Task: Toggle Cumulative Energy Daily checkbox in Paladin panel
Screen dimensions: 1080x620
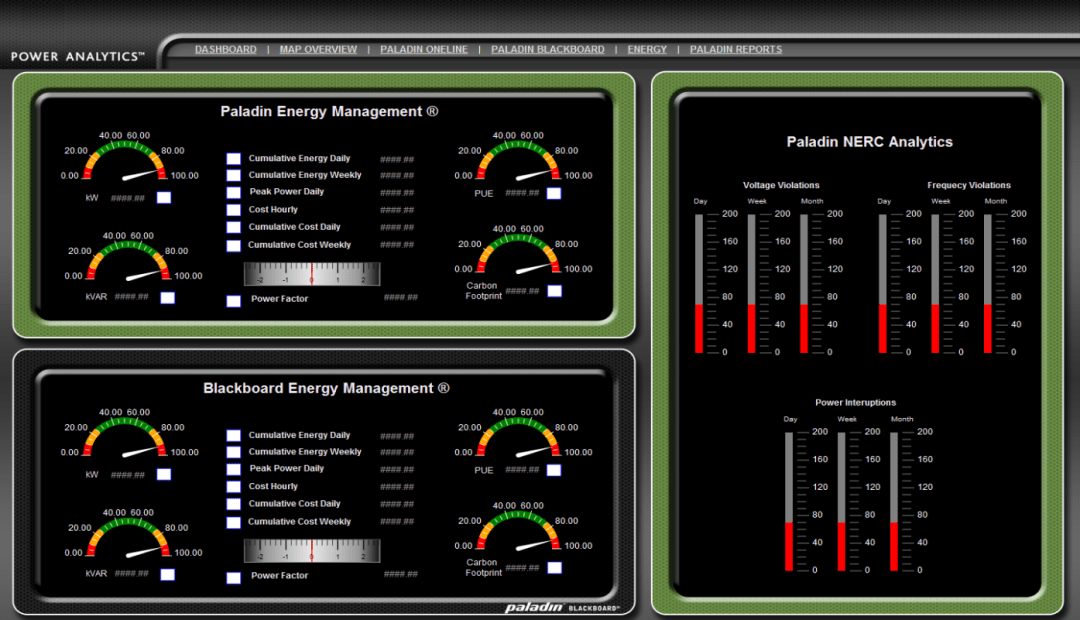Action: coord(233,158)
